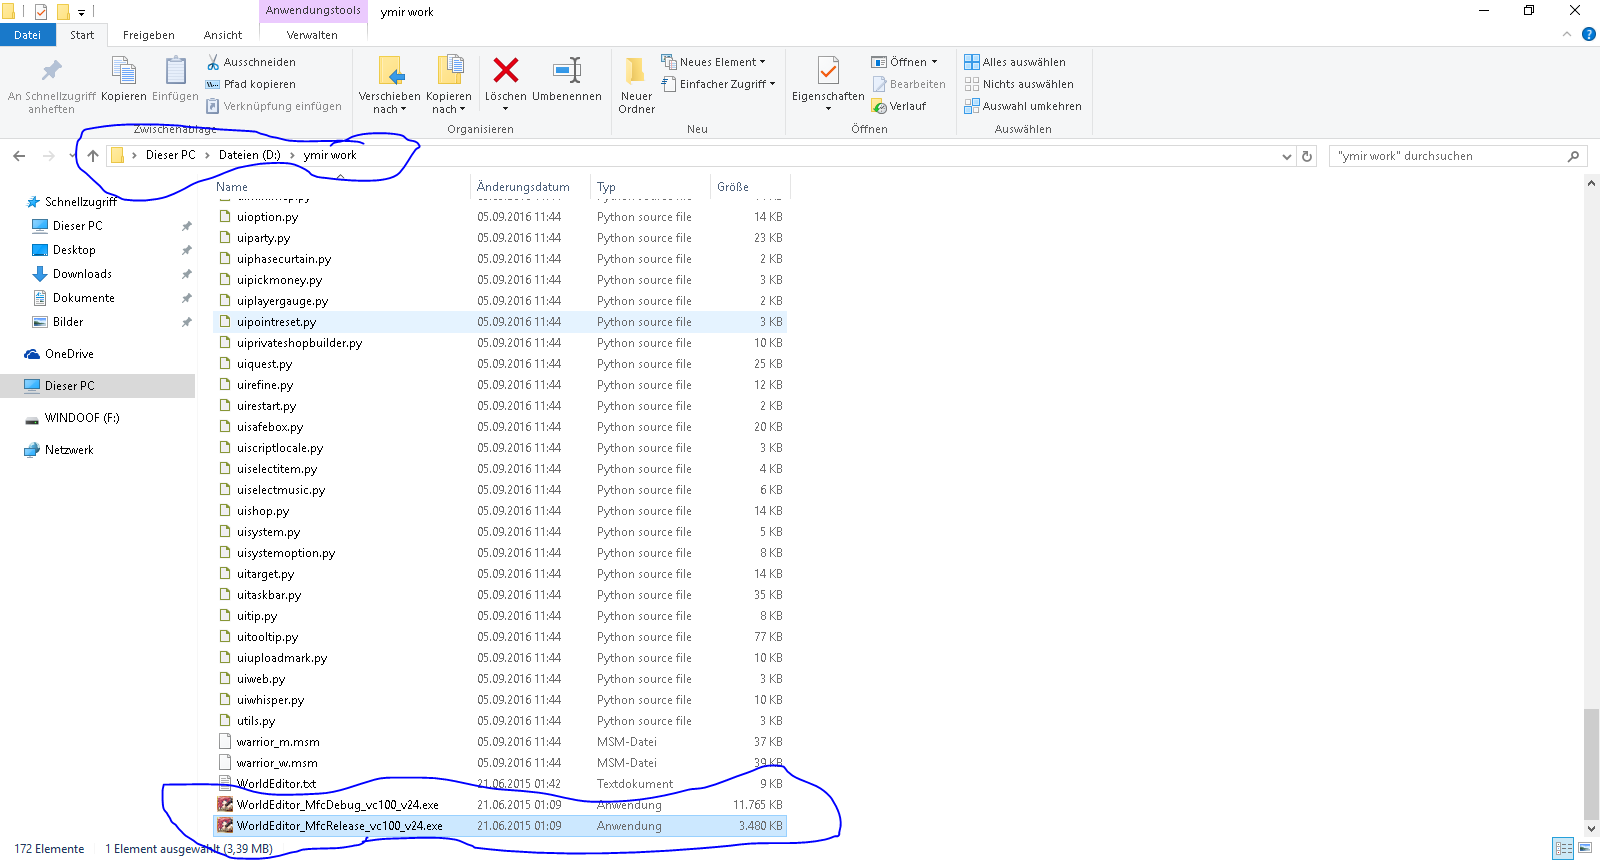This screenshot has height=860, width=1600.
Task: Select Desktop in the navigation pane
Action: (x=74, y=250)
